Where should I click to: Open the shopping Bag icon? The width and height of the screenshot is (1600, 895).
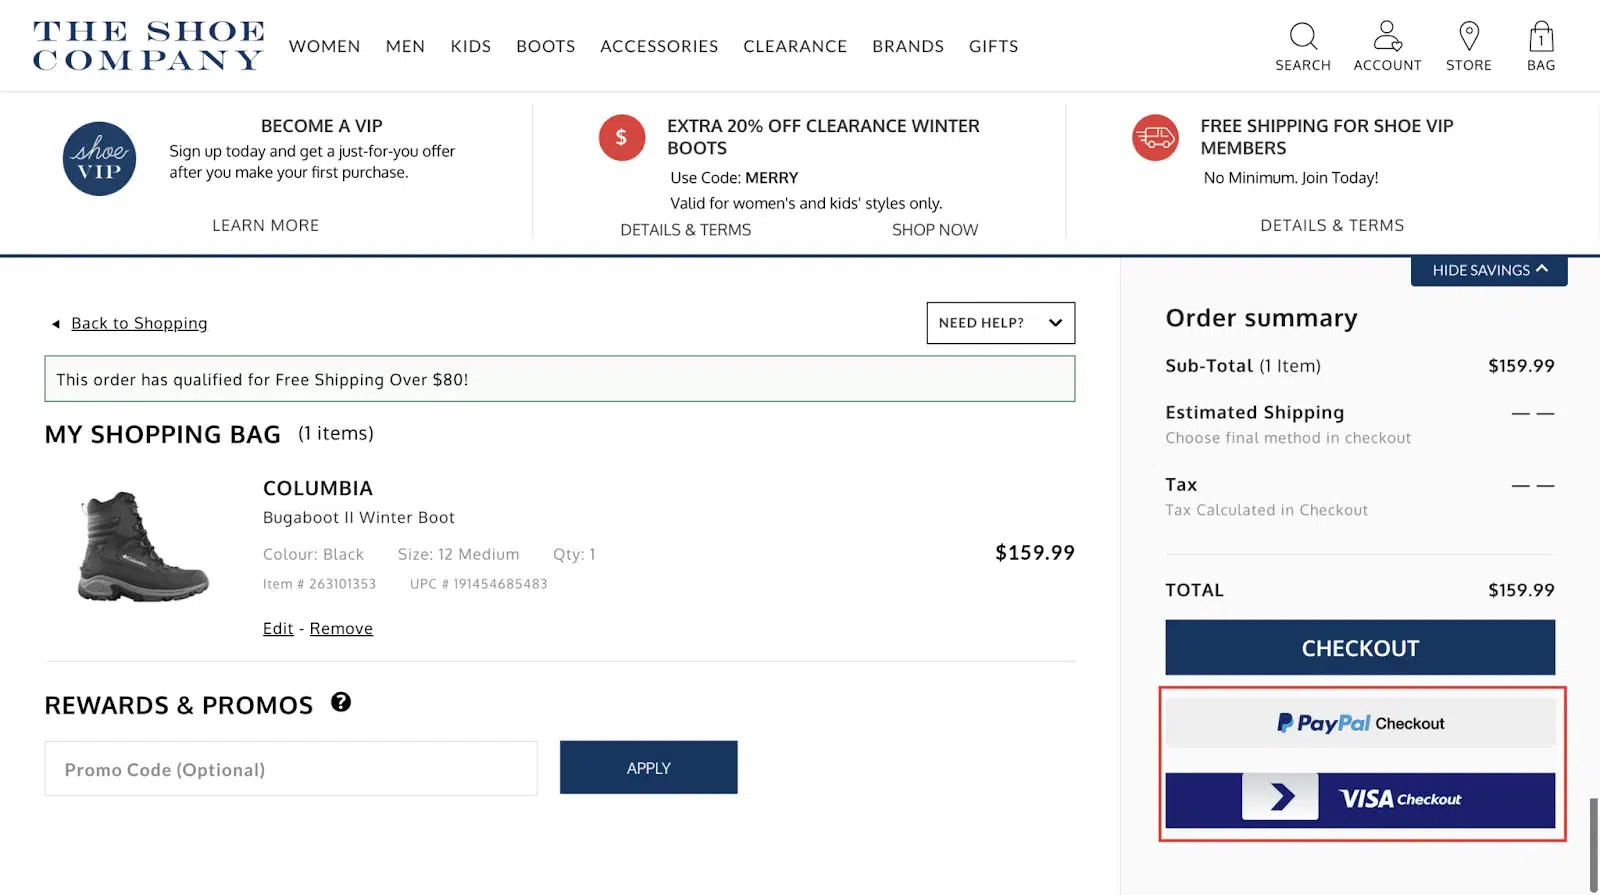pyautogui.click(x=1541, y=37)
